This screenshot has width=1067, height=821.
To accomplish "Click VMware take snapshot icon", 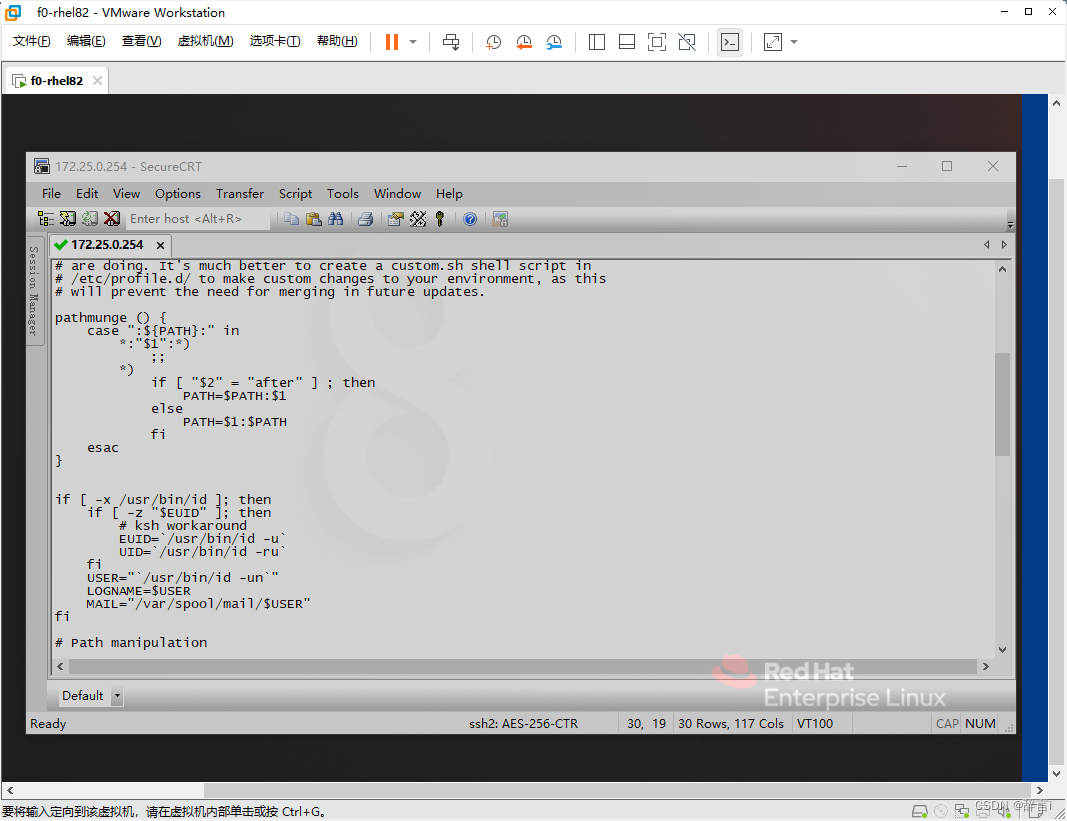I will click(493, 42).
